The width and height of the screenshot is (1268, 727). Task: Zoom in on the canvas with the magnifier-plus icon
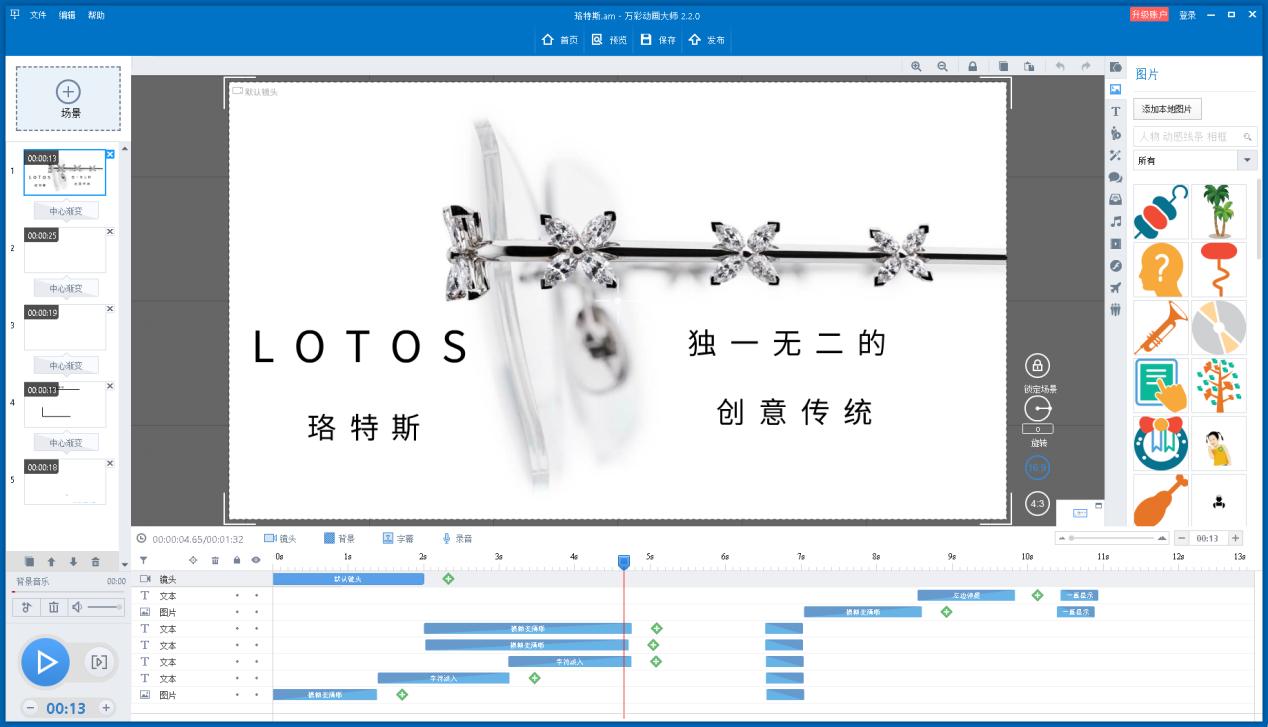(916, 66)
